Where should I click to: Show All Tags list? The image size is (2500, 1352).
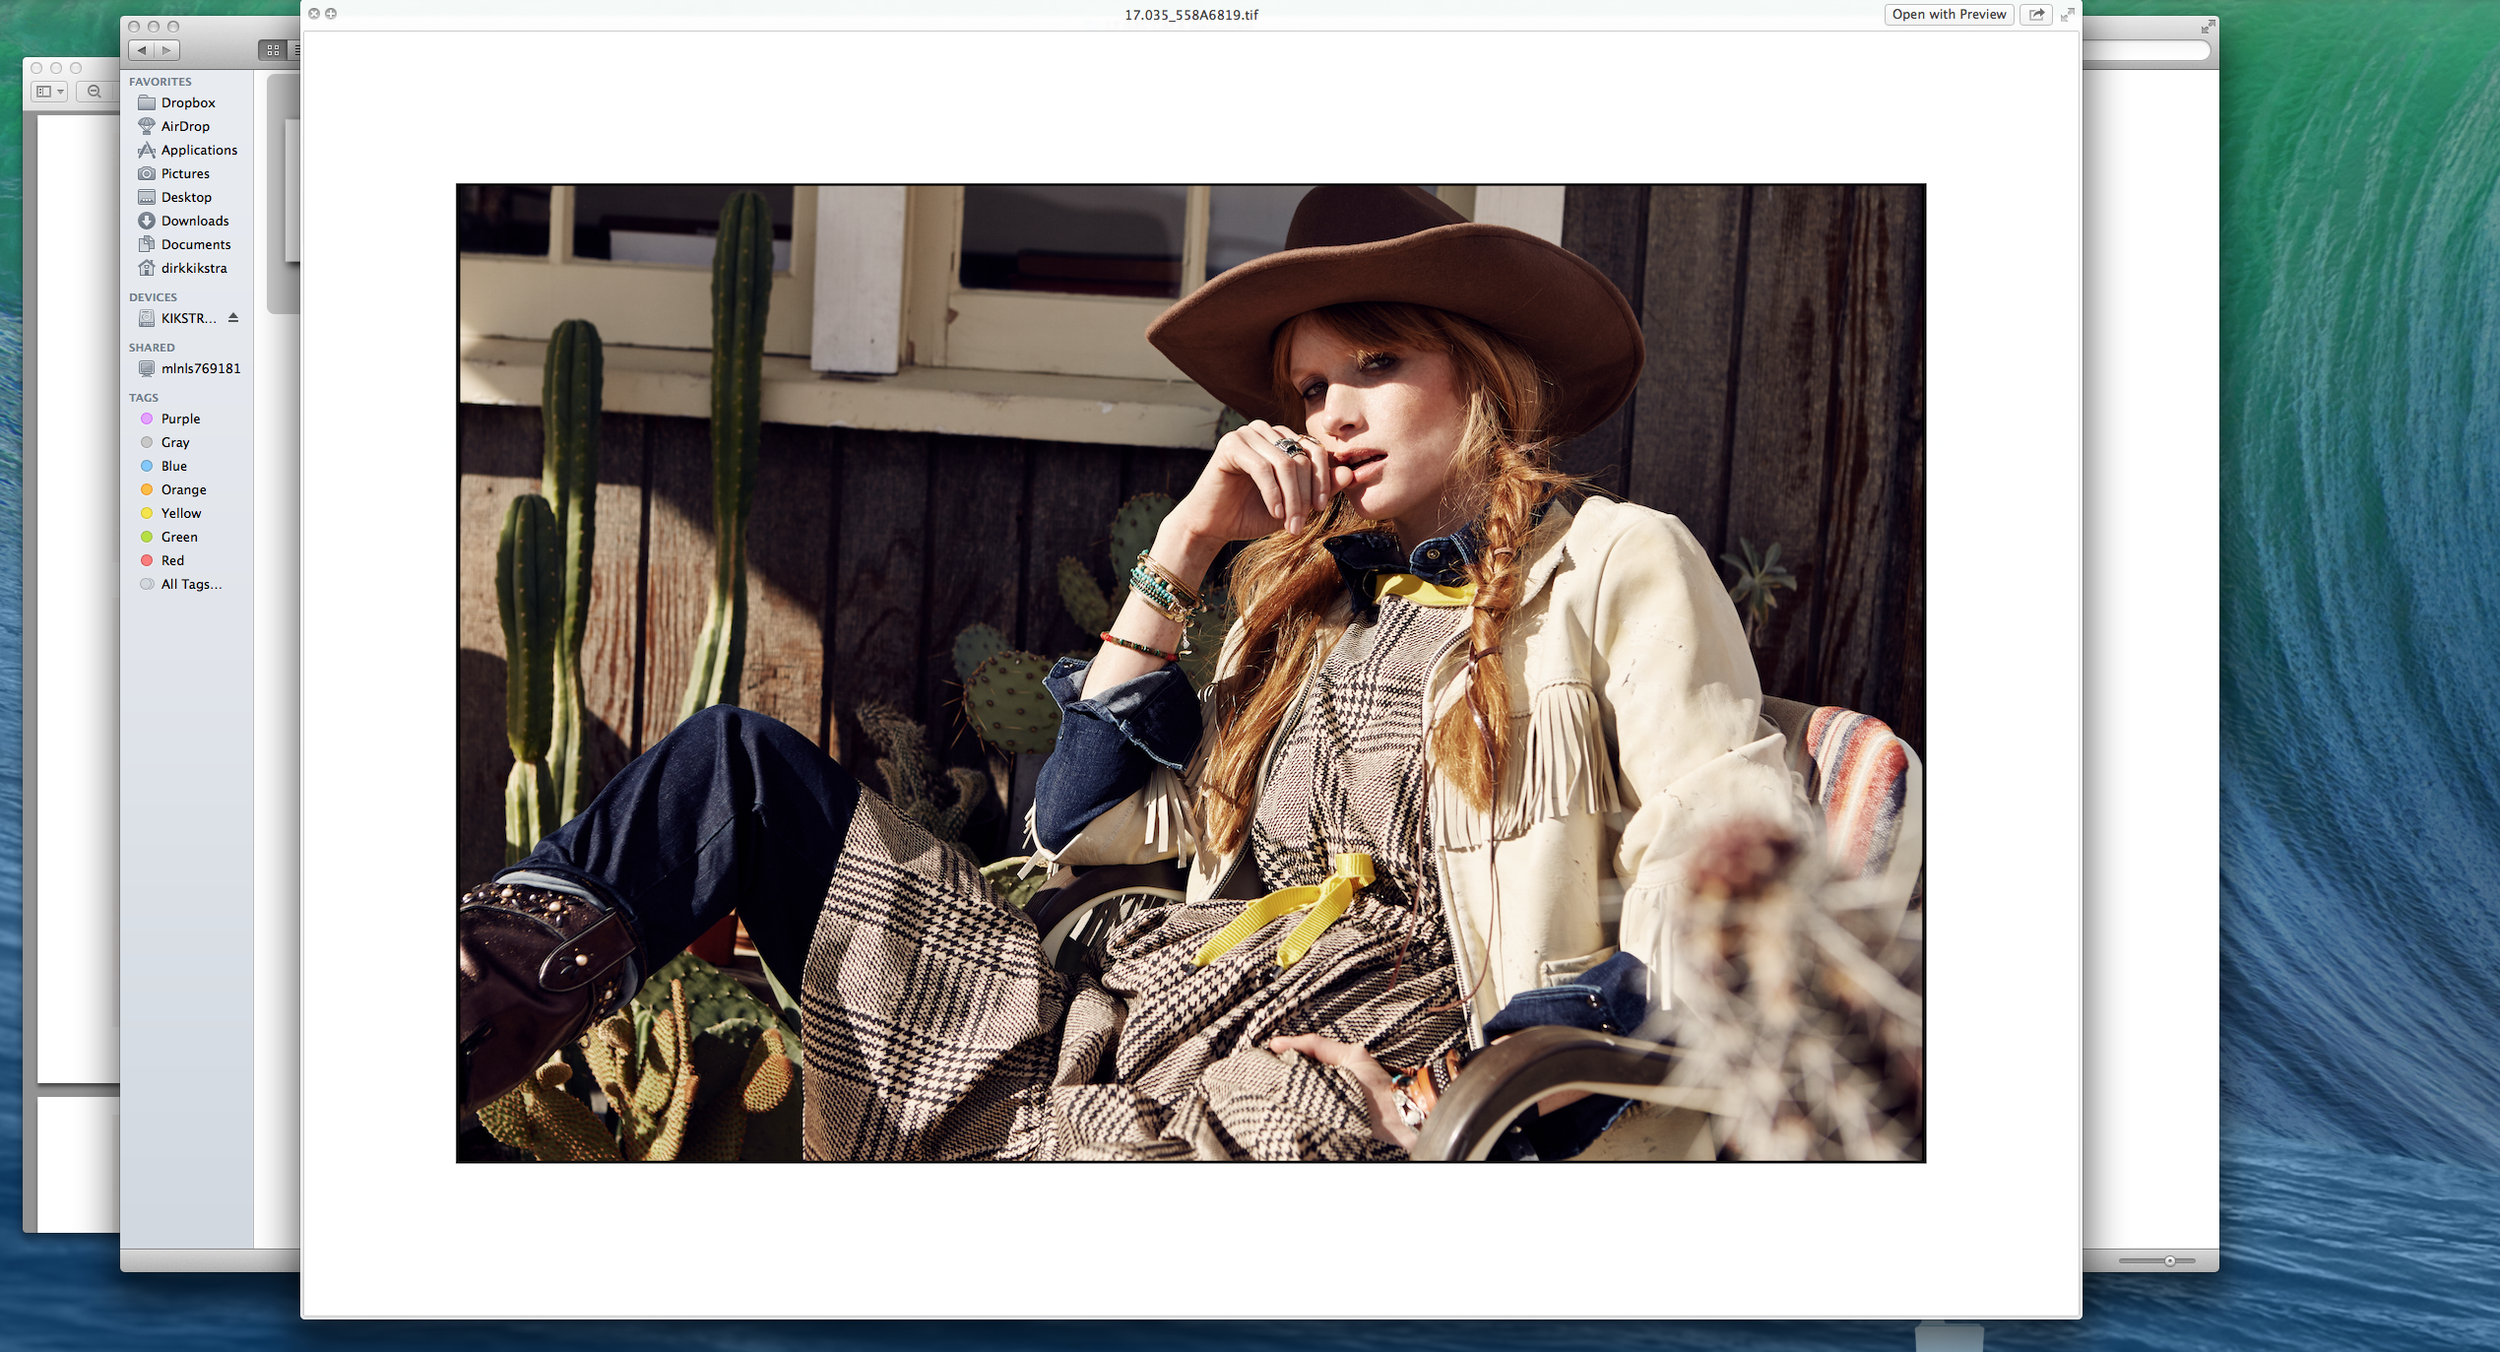point(191,585)
